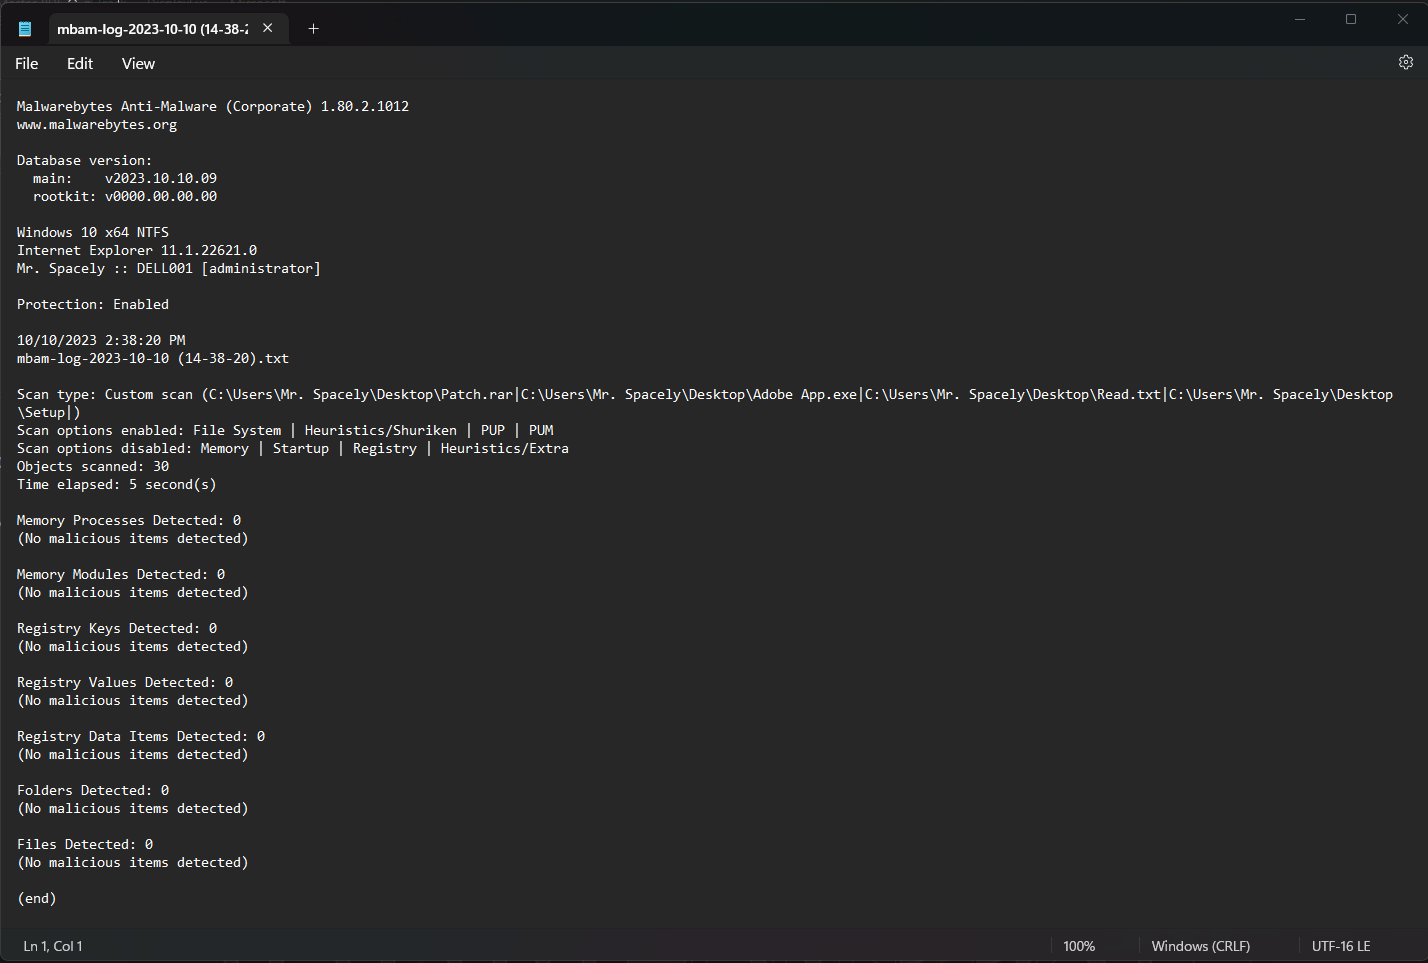The image size is (1428, 963).
Task: Click the 'mbam-log-2023-10-10 (14-38-20).txt' filename line
Action: click(x=153, y=358)
